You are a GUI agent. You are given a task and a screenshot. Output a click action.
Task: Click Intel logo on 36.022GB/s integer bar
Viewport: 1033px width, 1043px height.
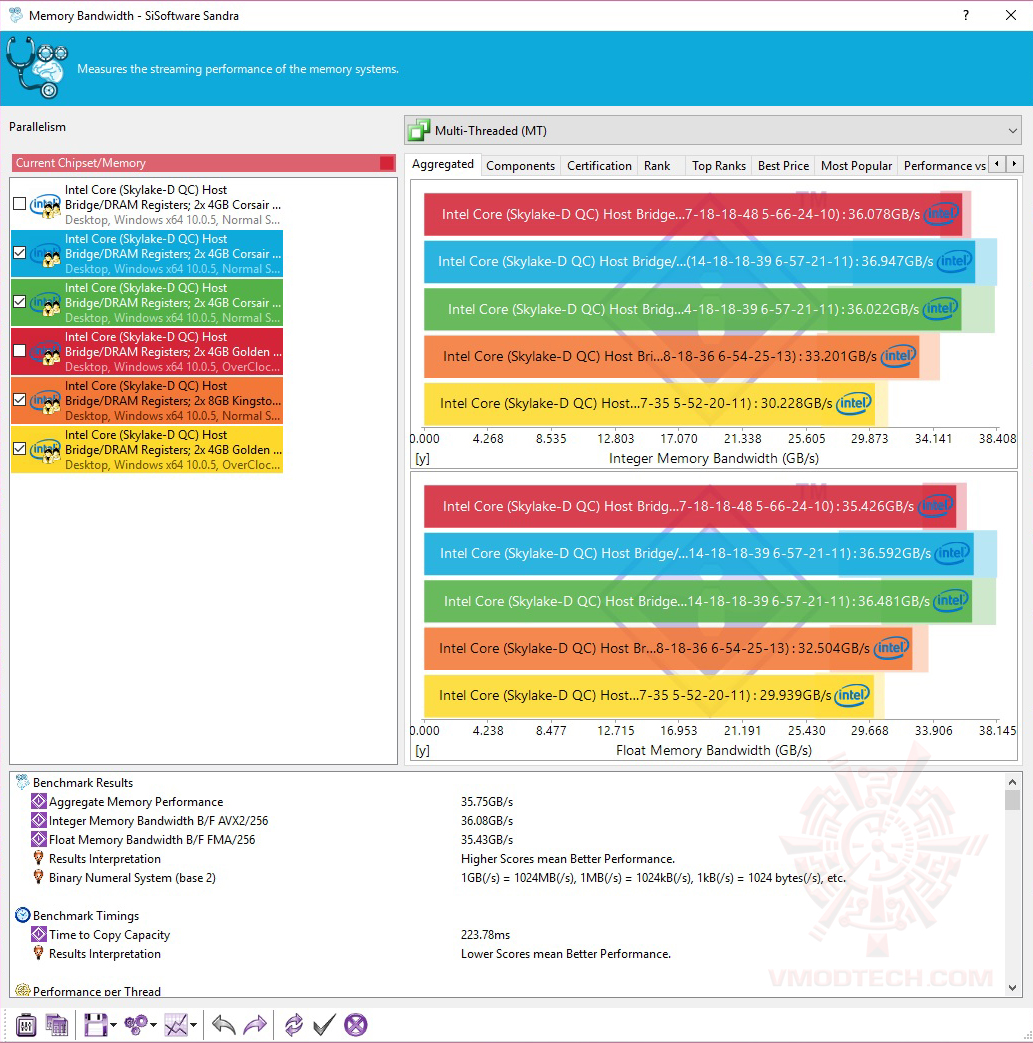(941, 309)
